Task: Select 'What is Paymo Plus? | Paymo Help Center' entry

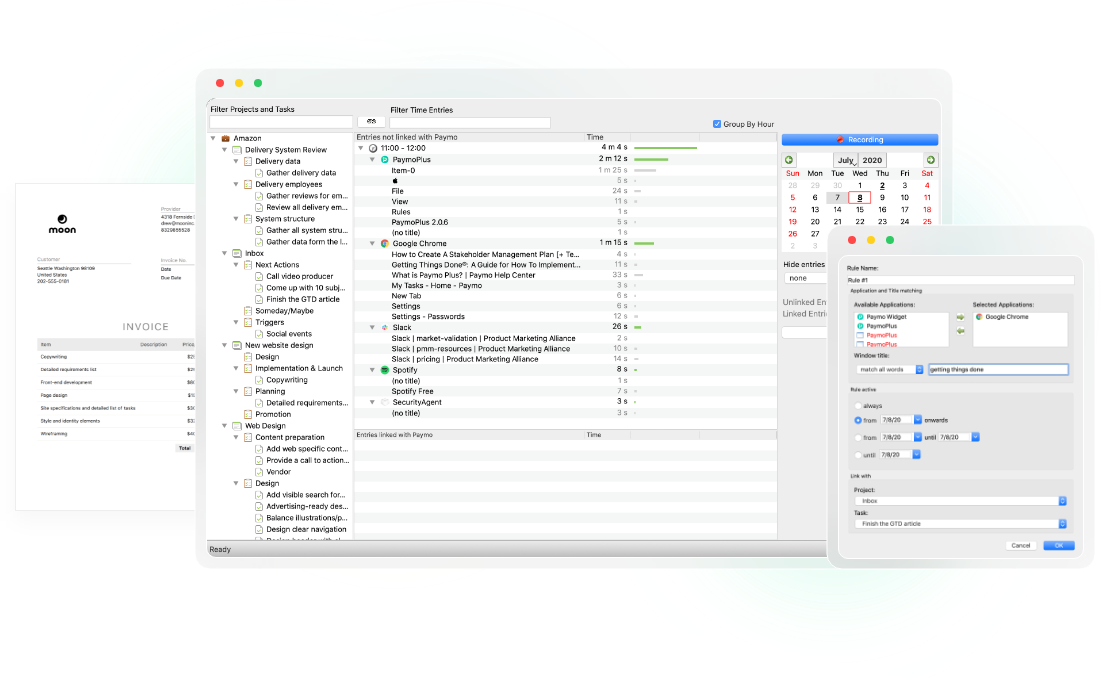Action: (x=463, y=275)
